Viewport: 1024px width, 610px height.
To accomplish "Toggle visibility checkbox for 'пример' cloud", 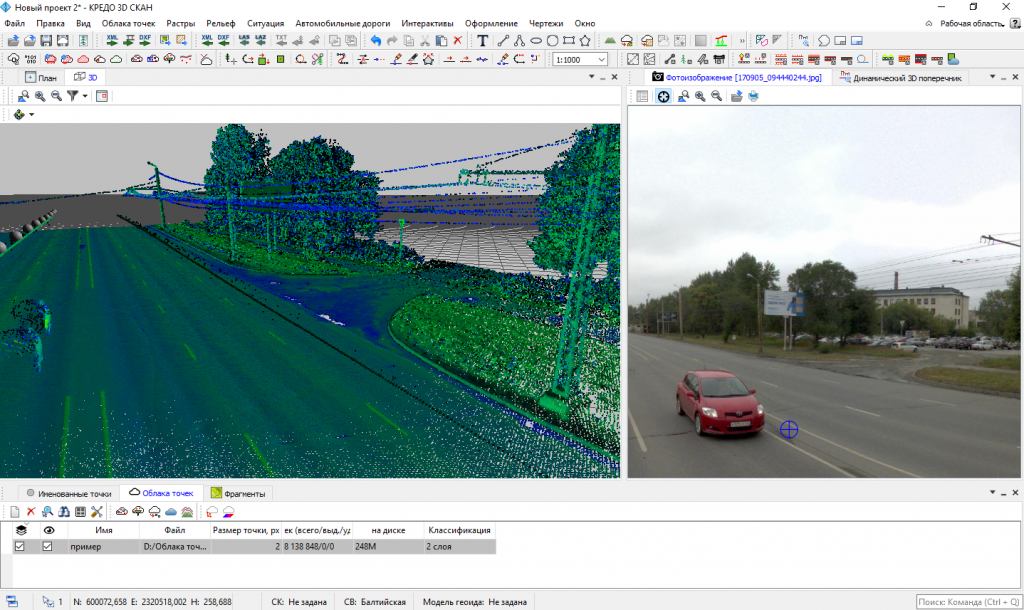I will tap(47, 546).
